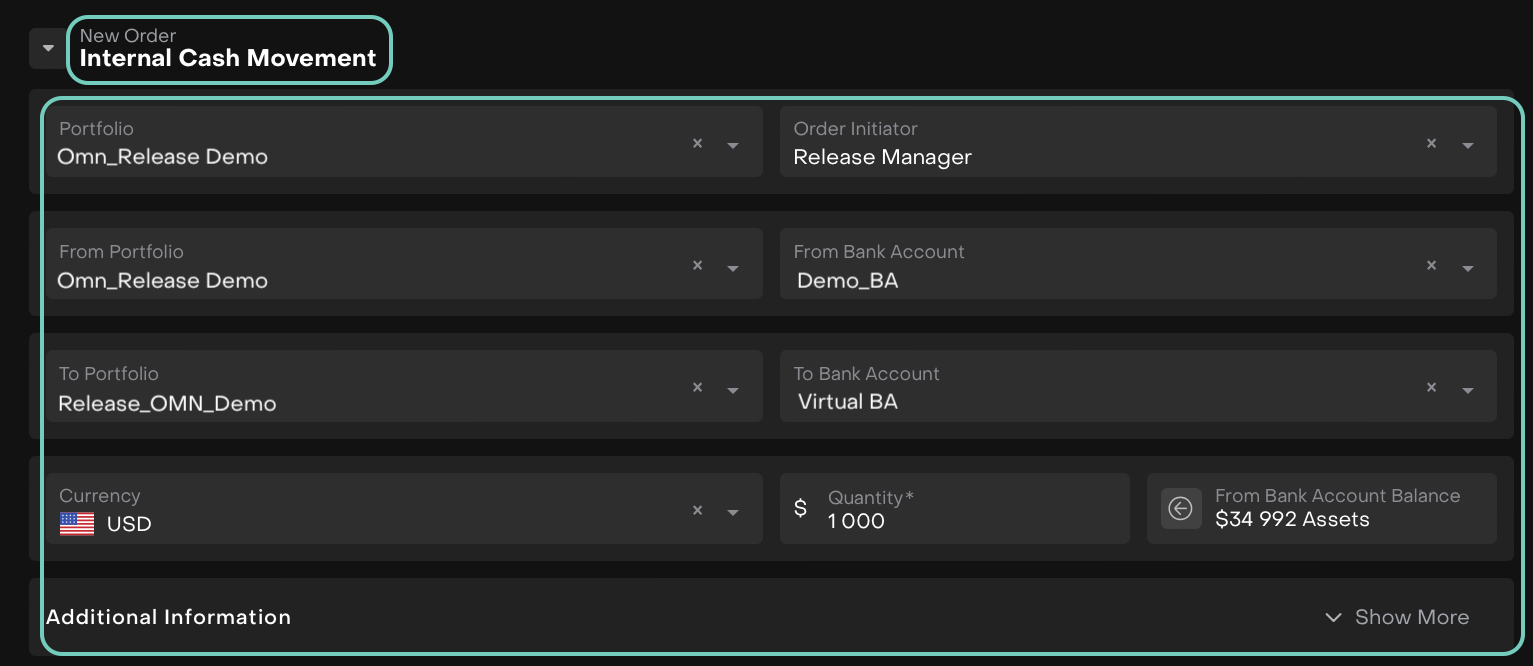1533x666 pixels.
Task: Clear the To Bank Account value
Action: click(x=1431, y=388)
